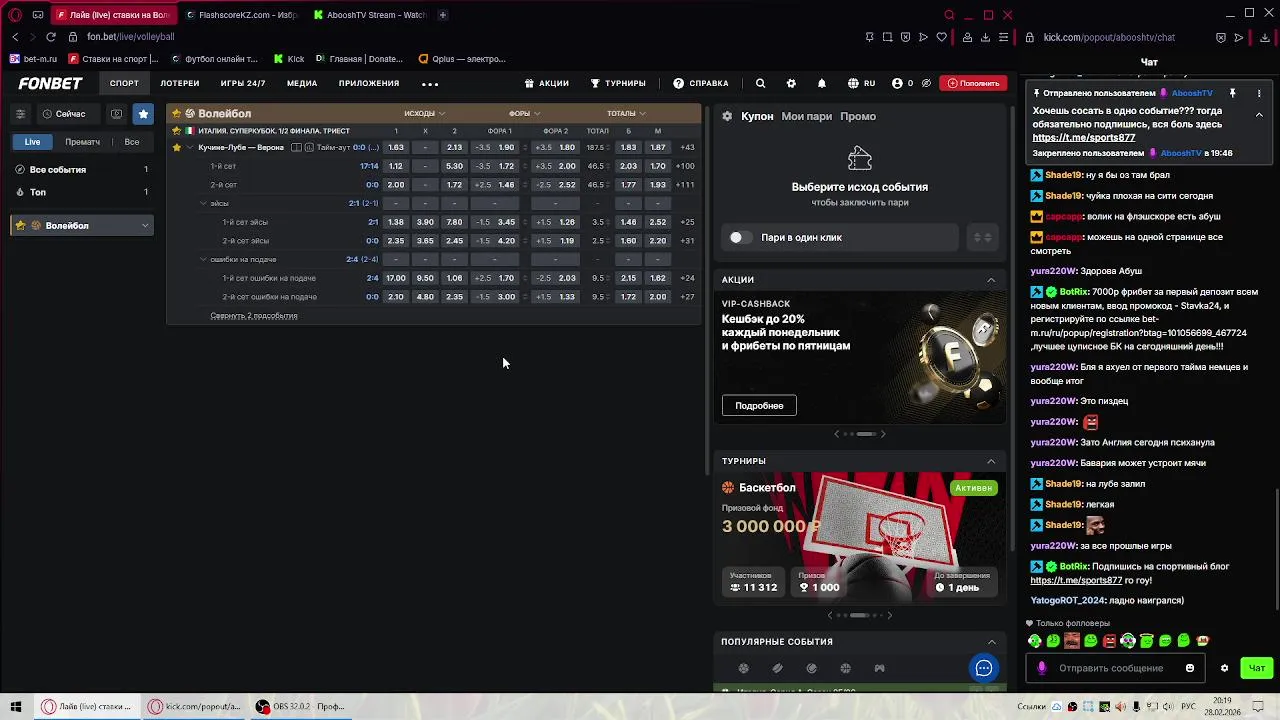Screen dimensions: 1280x720
Task: Open the notifications bell icon
Action: pyautogui.click(x=822, y=83)
